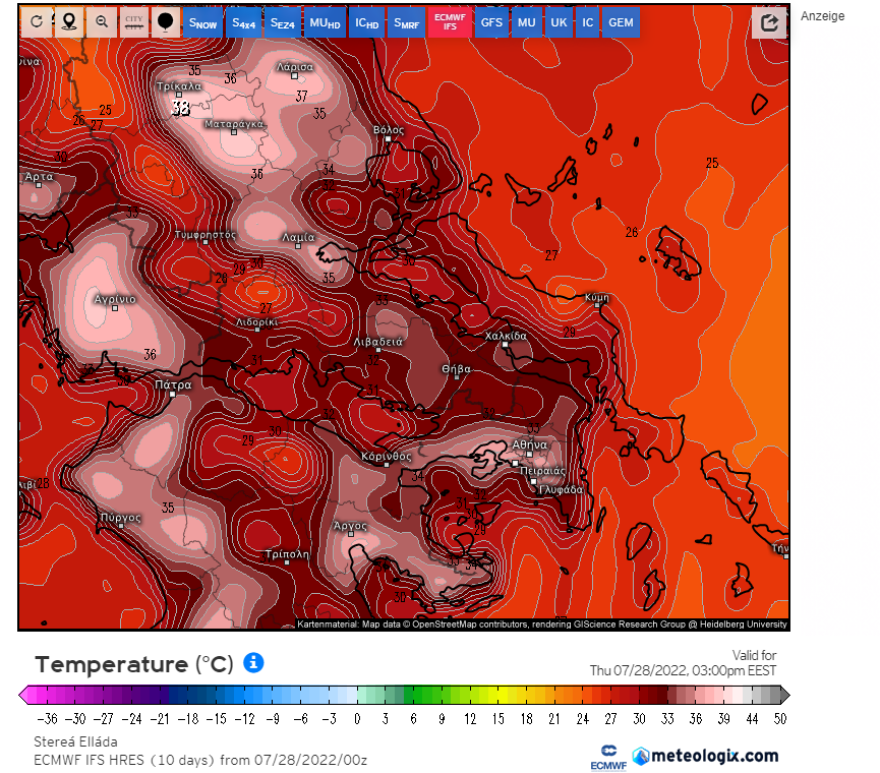Image resolution: width=880 pixels, height=773 pixels.
Task: Select the weather balloon sounding tool
Action: tap(165, 22)
